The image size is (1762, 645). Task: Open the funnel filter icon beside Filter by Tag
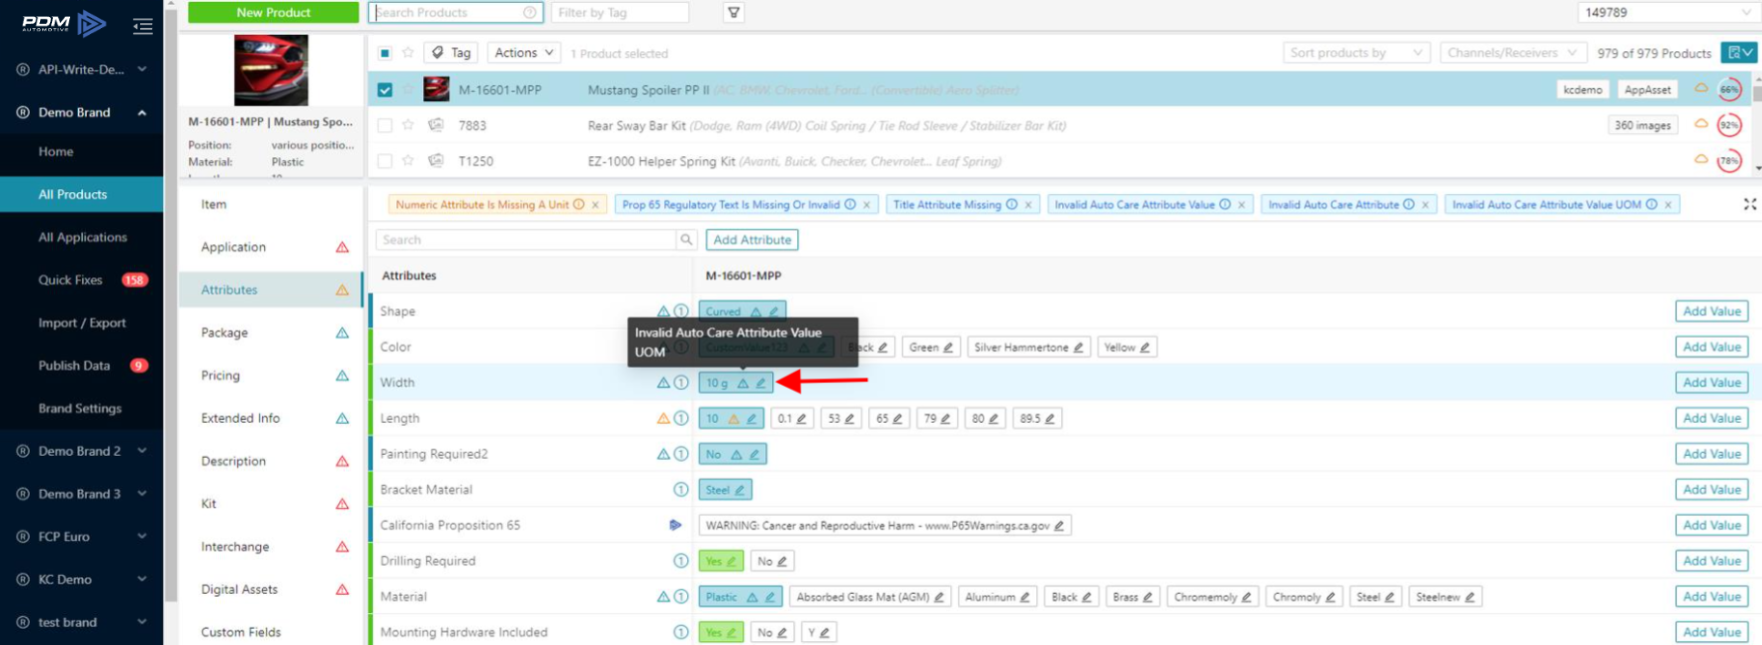point(734,13)
